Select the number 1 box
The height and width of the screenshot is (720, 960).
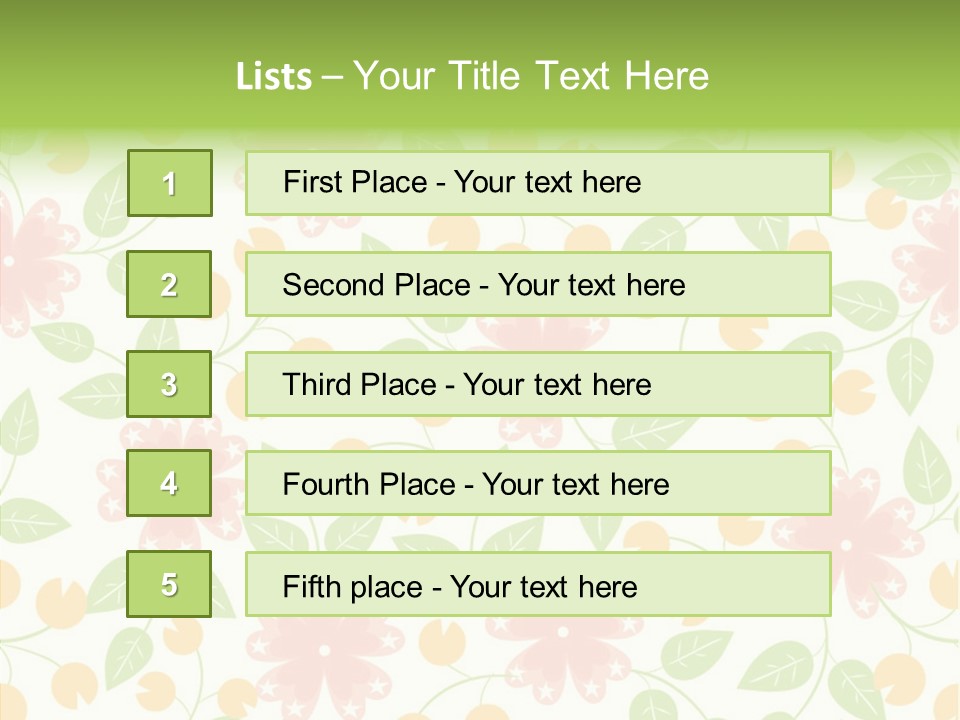tap(169, 183)
